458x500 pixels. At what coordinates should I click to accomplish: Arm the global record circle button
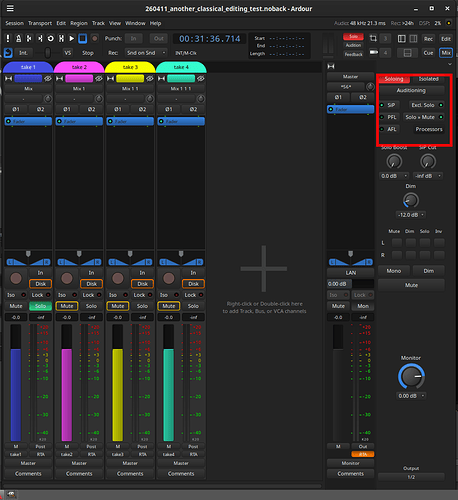95,38
